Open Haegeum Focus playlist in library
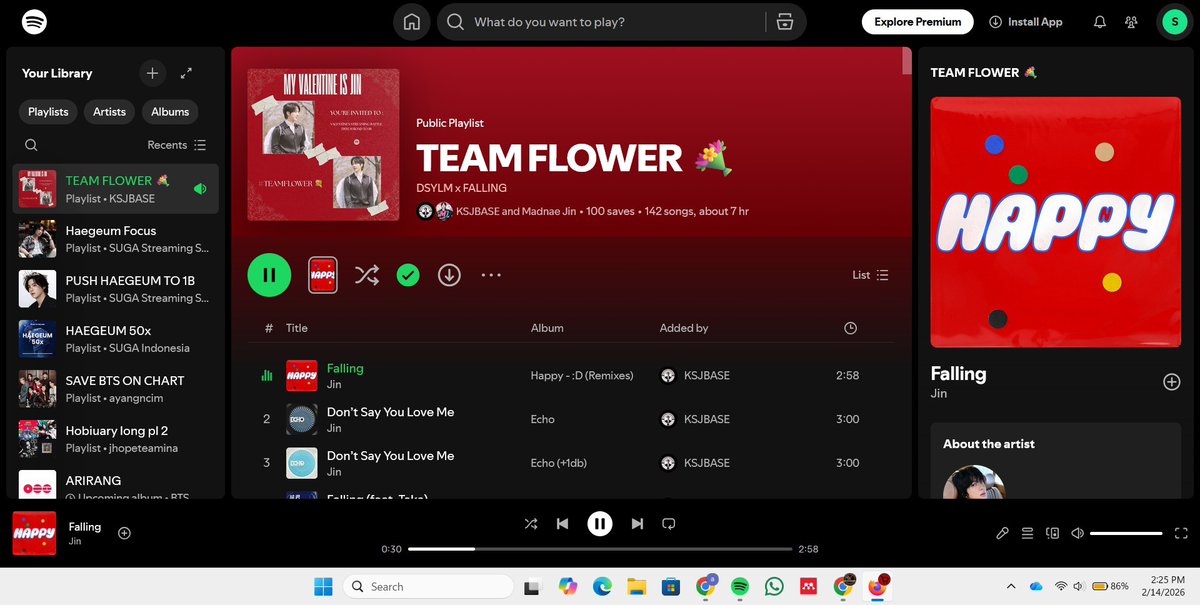Viewport: 1200px width, 605px height. pyautogui.click(x=116, y=239)
